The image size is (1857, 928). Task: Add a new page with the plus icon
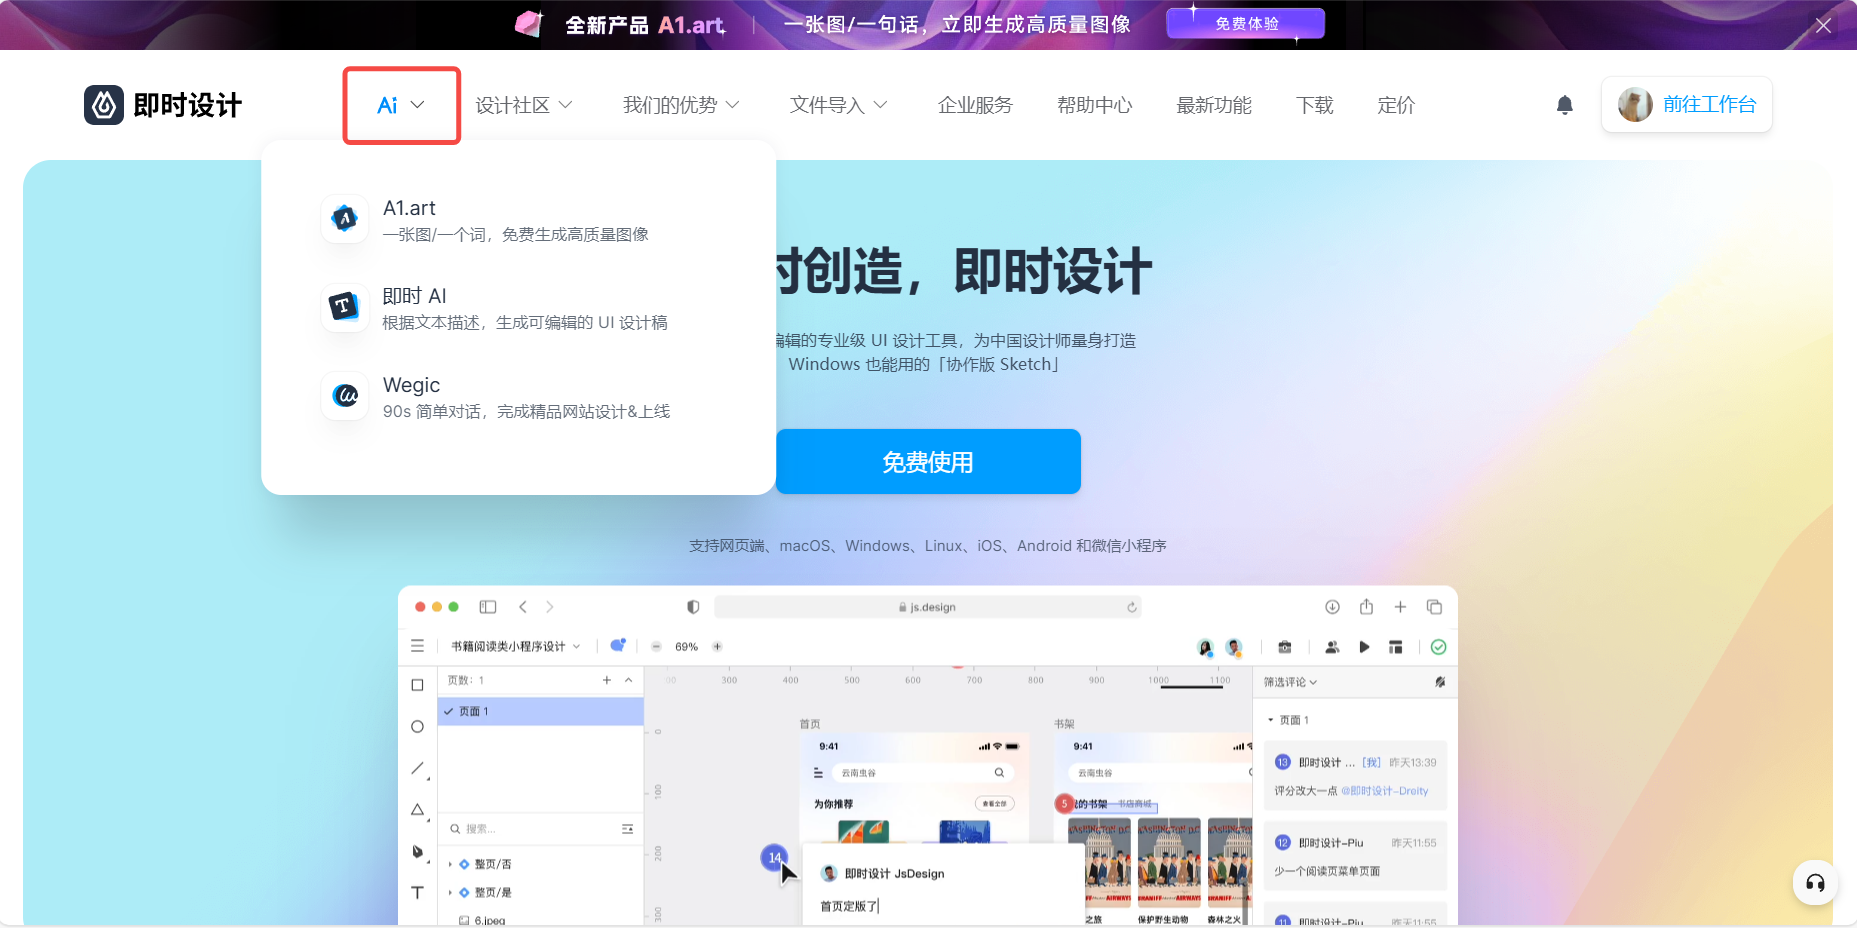[x=606, y=680]
